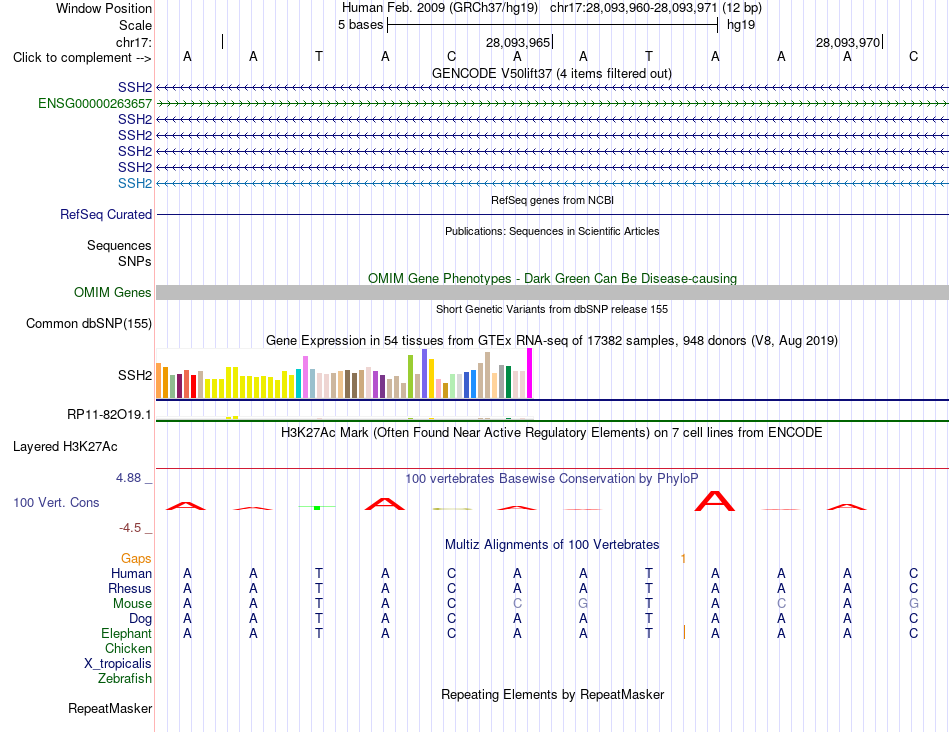Click the light-blue SSH2 transcript label
Image resolution: width=950 pixels, height=732 pixels.
(135, 183)
